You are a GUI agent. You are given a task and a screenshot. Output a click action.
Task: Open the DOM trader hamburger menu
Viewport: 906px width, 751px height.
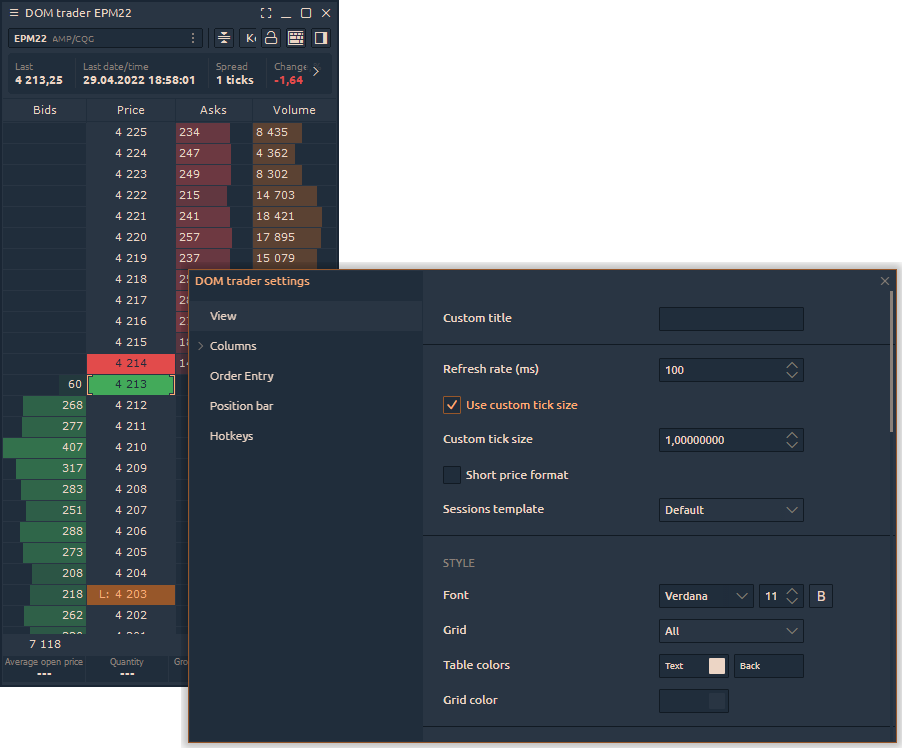coord(14,13)
